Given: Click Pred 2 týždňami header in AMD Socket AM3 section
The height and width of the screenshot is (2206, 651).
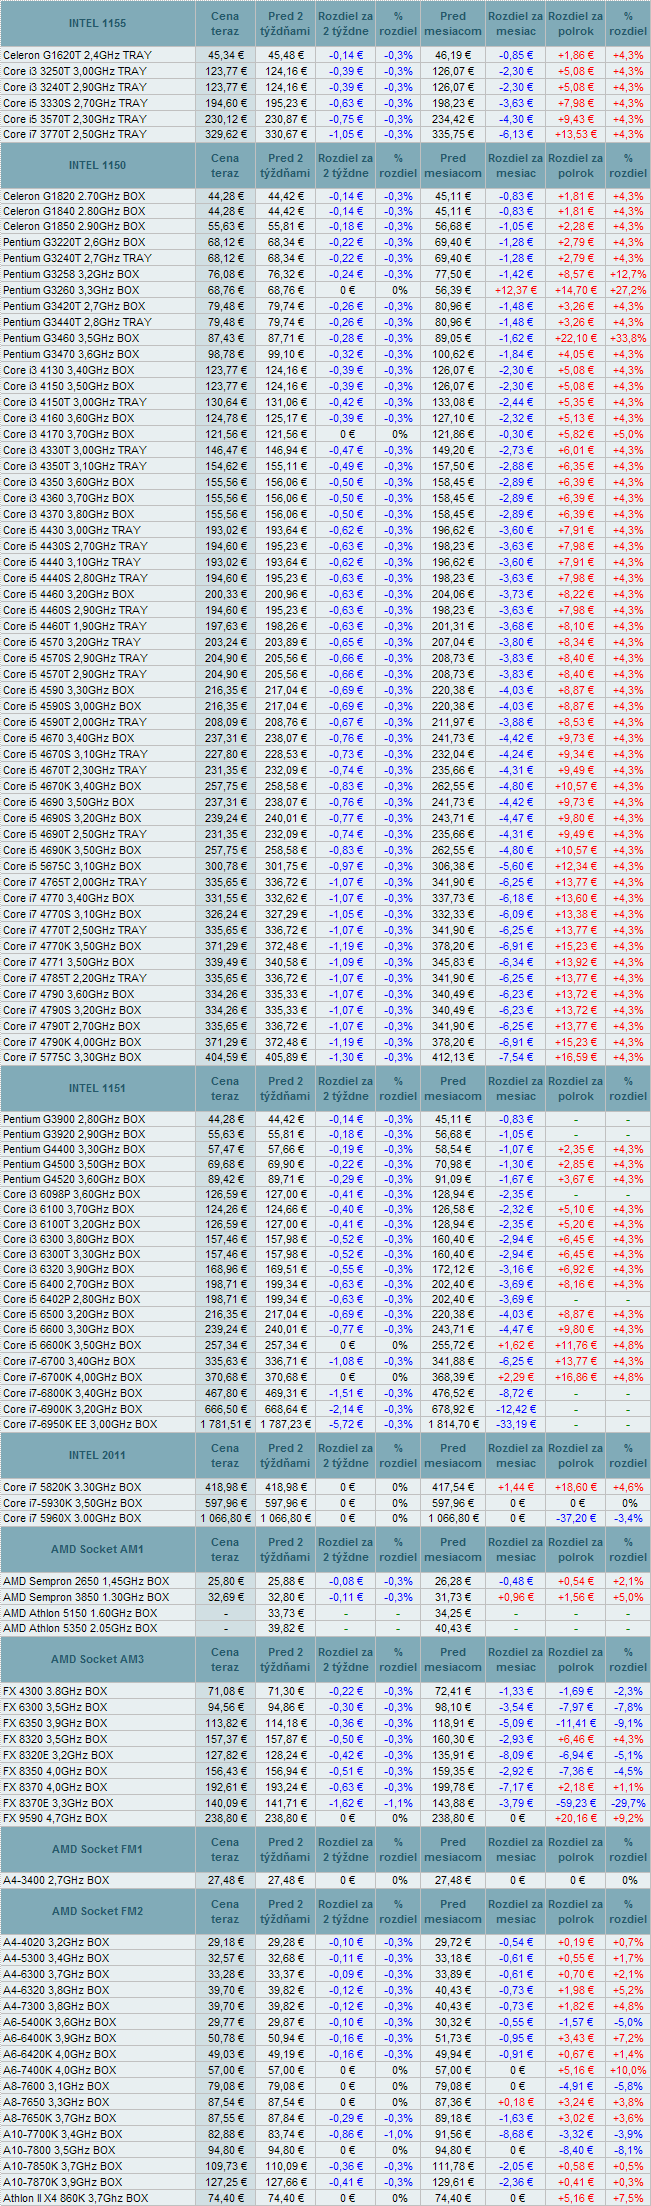Looking at the screenshot, I should (x=286, y=1659).
